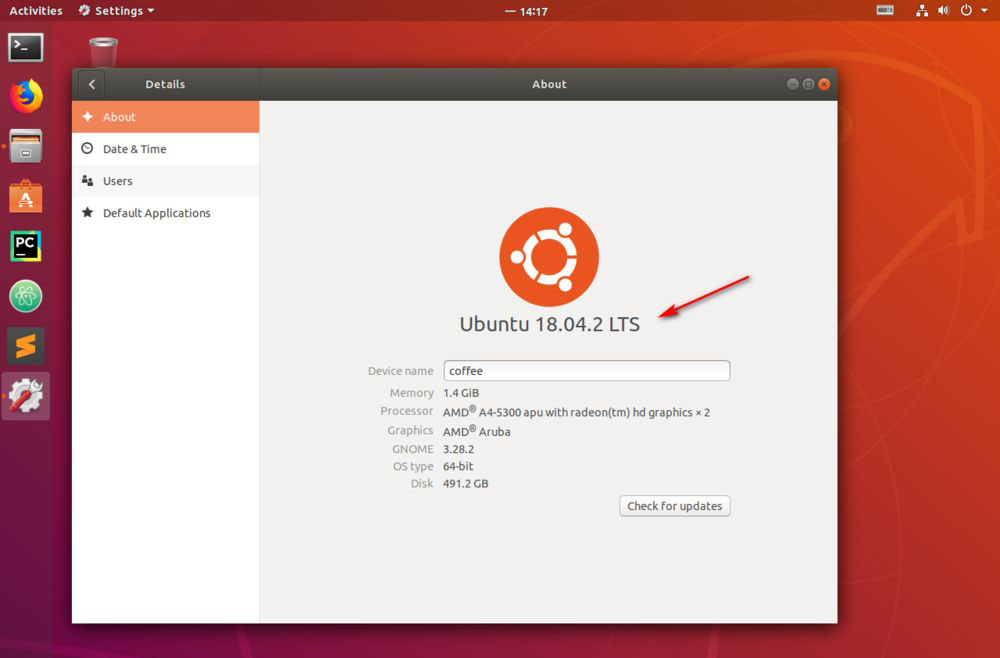Open the Trash on the desktop

pos(103,54)
